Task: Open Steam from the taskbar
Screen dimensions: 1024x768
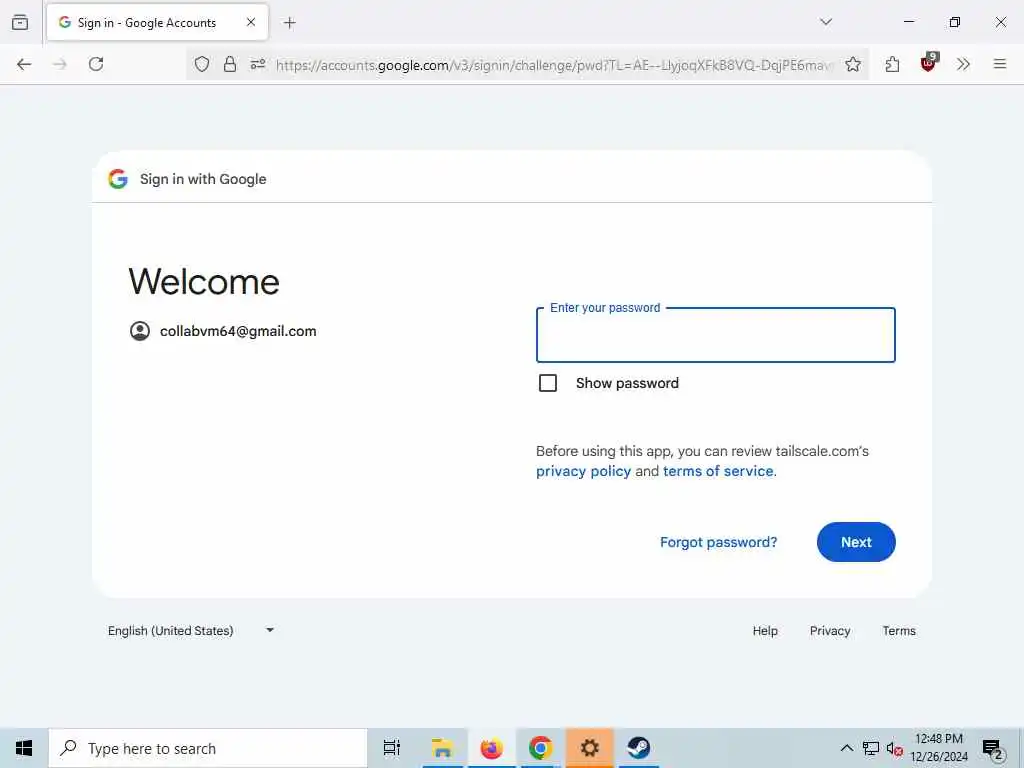Action: [639, 748]
